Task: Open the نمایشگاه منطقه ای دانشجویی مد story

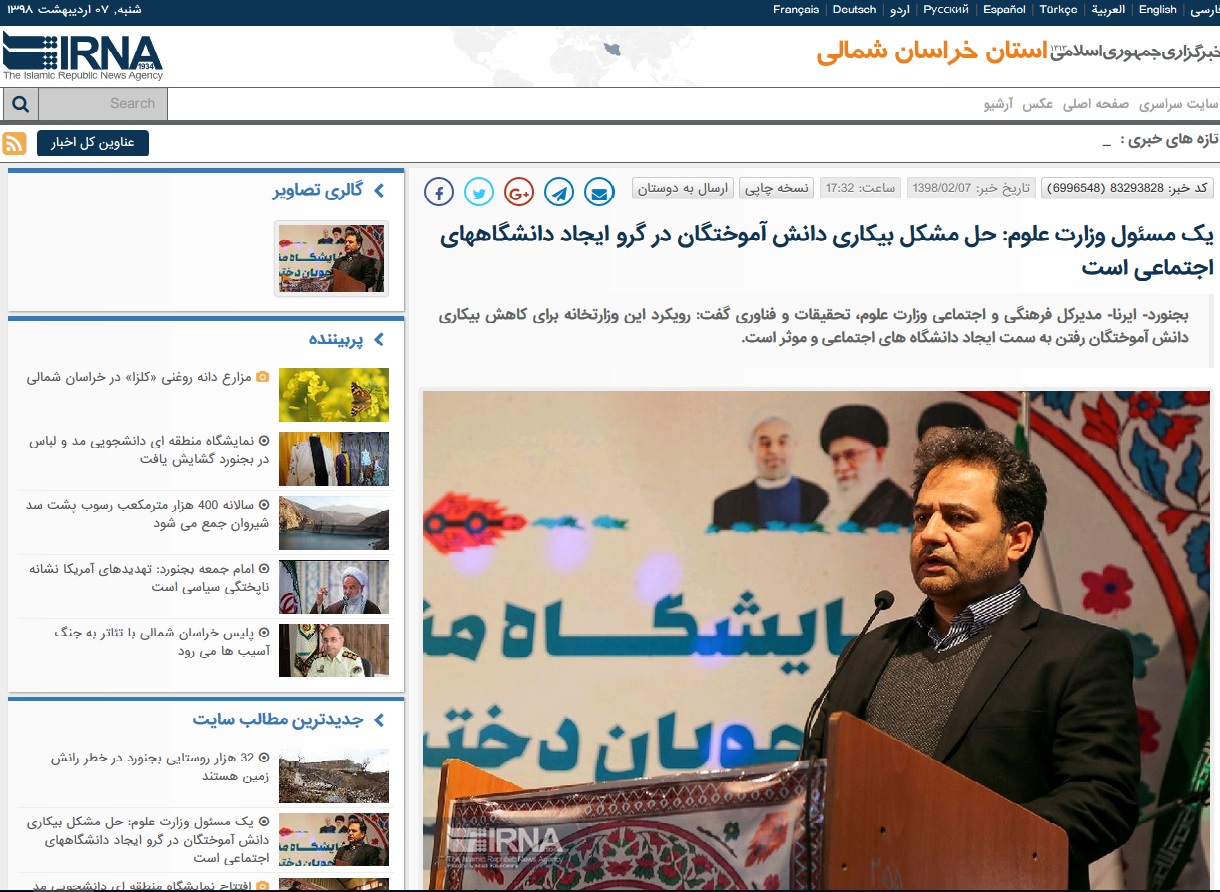Action: (x=149, y=450)
